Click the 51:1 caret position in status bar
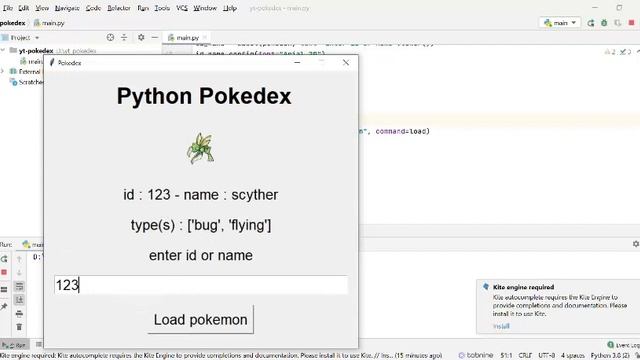 (506, 355)
